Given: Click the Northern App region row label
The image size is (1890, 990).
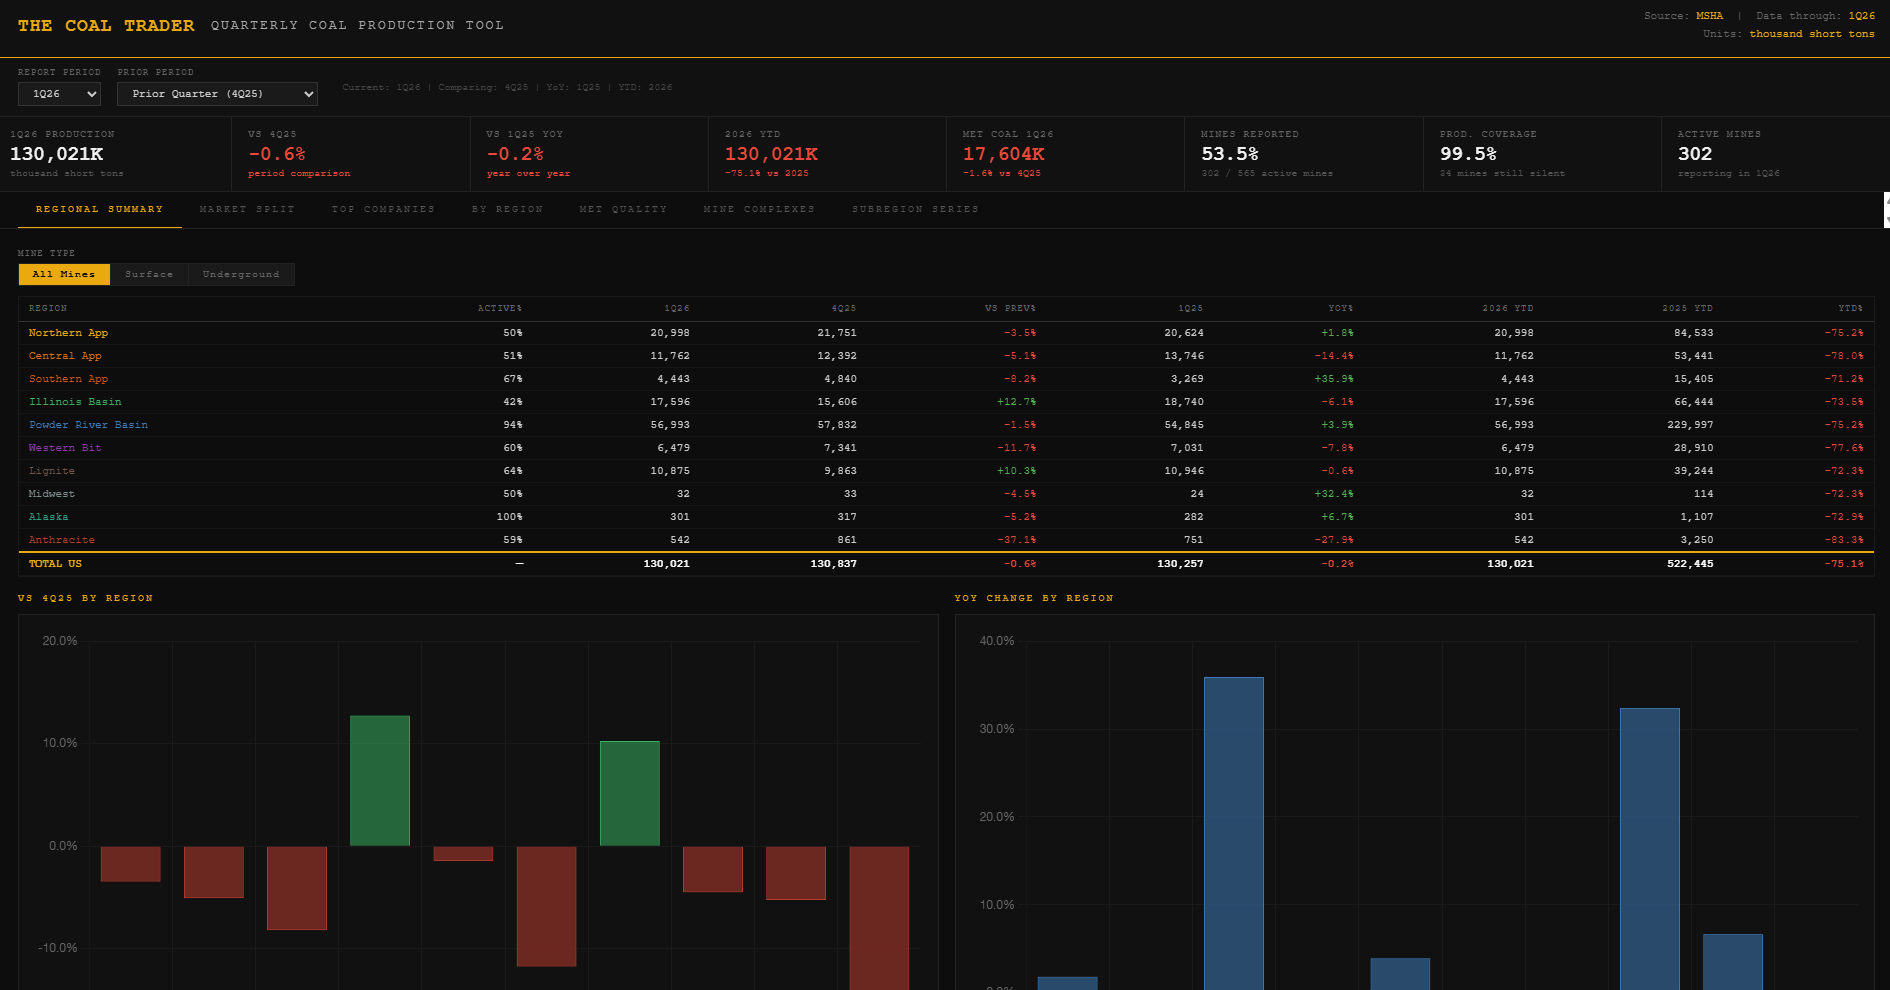Looking at the screenshot, I should tap(68, 333).
